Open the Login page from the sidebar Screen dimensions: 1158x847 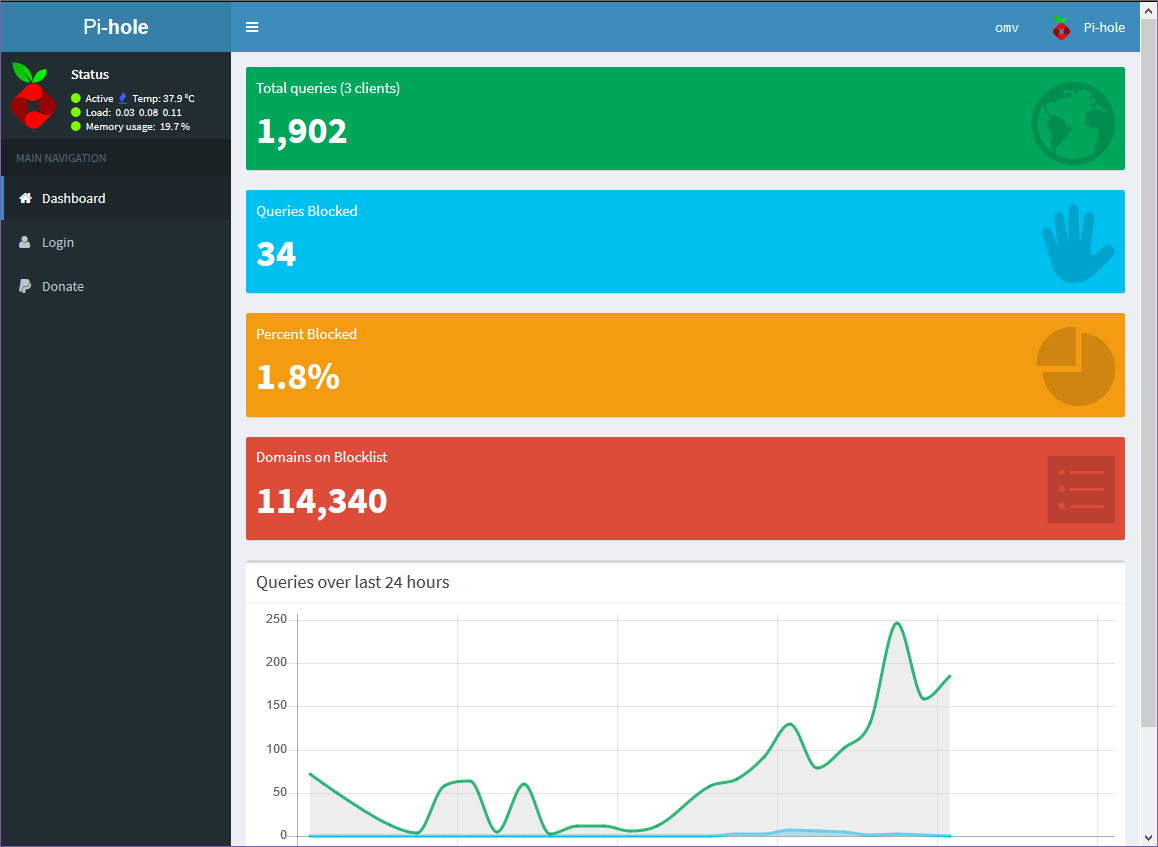point(58,242)
